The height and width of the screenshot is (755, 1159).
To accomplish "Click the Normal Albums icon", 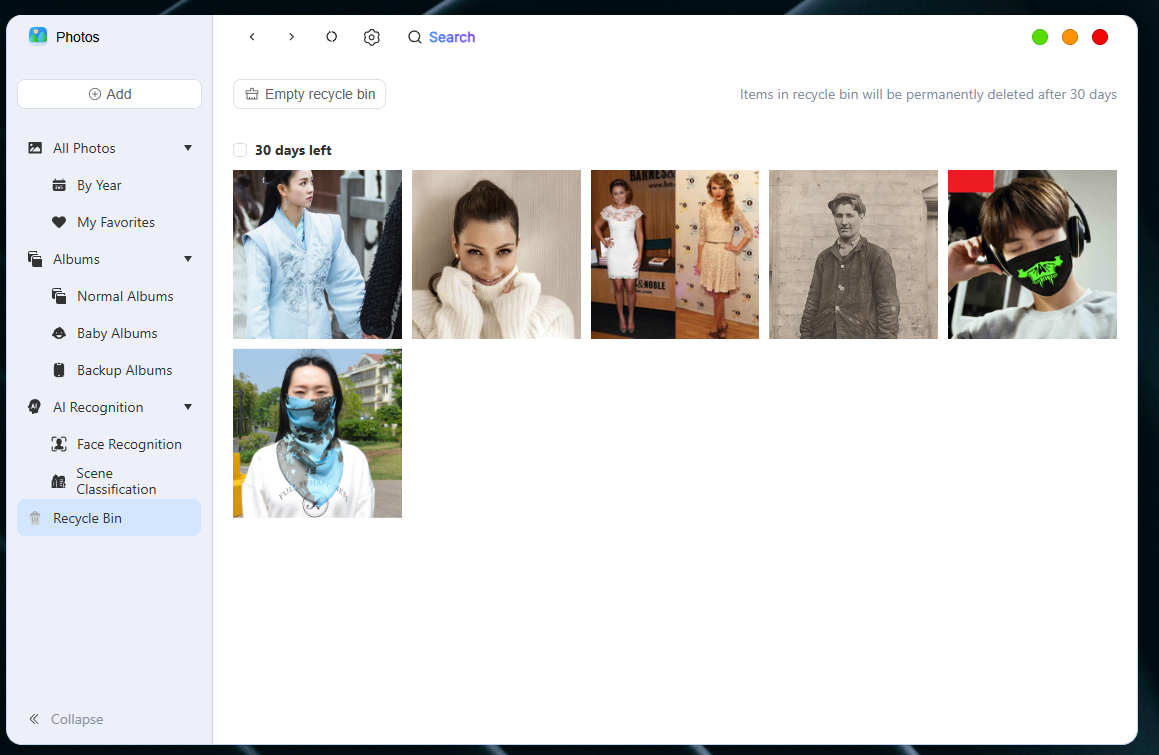I will point(59,296).
